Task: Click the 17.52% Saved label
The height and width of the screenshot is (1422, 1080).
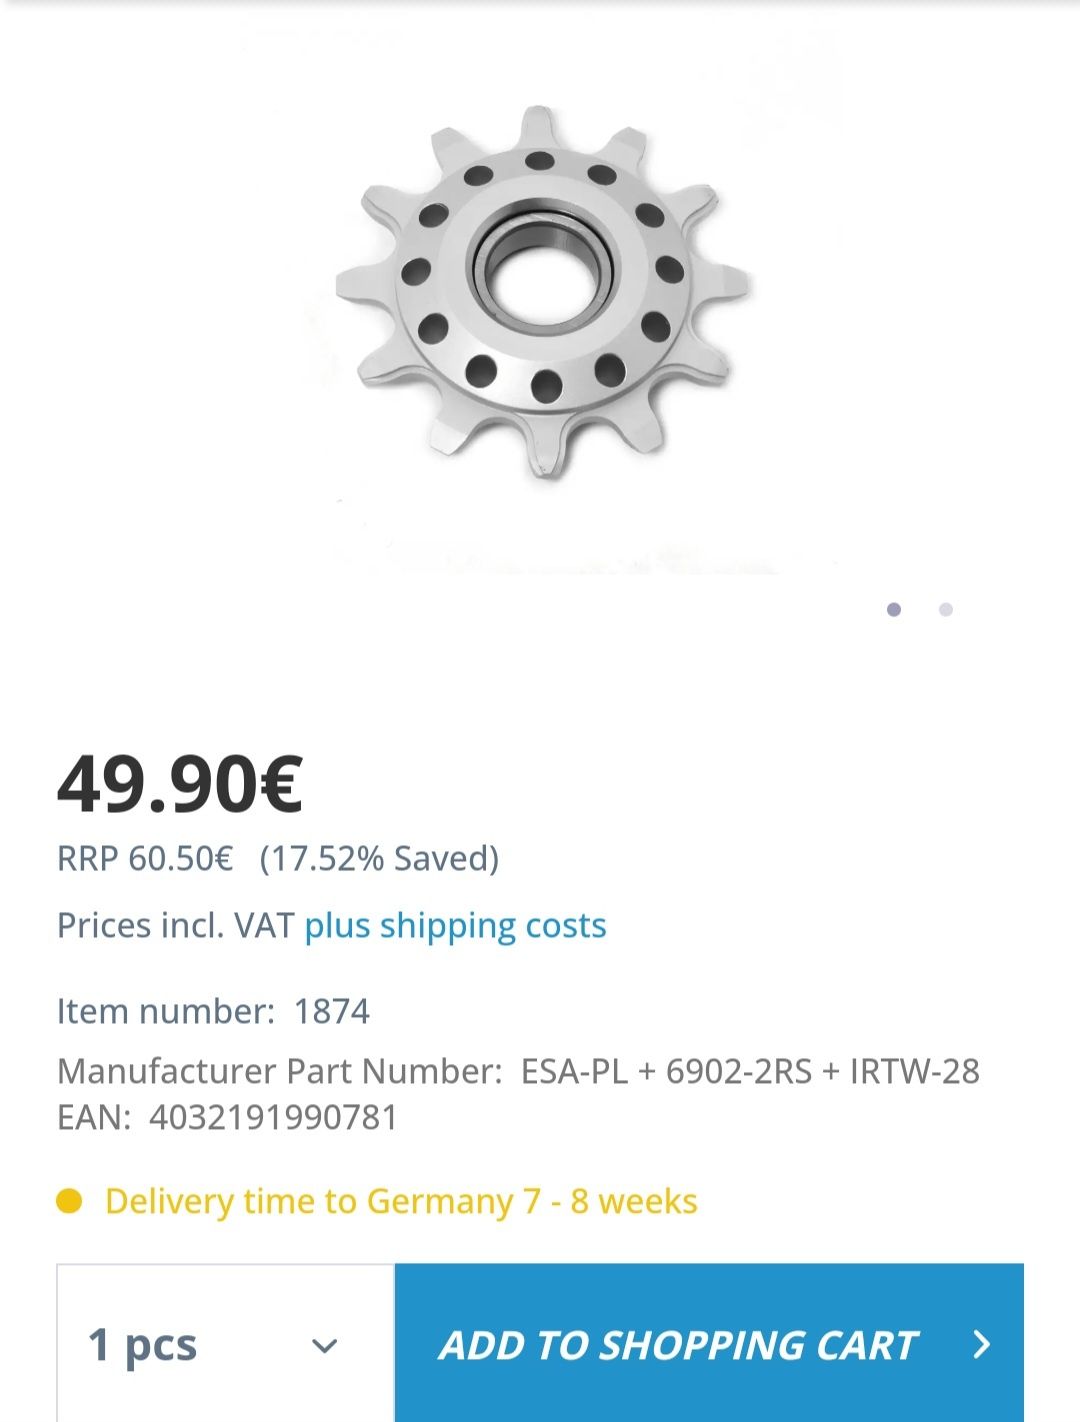Action: [379, 859]
